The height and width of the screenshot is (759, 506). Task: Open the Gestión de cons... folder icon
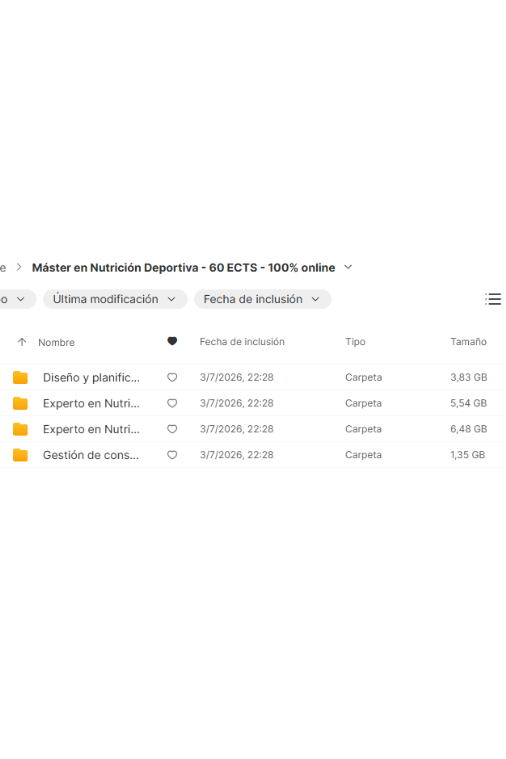(x=20, y=455)
